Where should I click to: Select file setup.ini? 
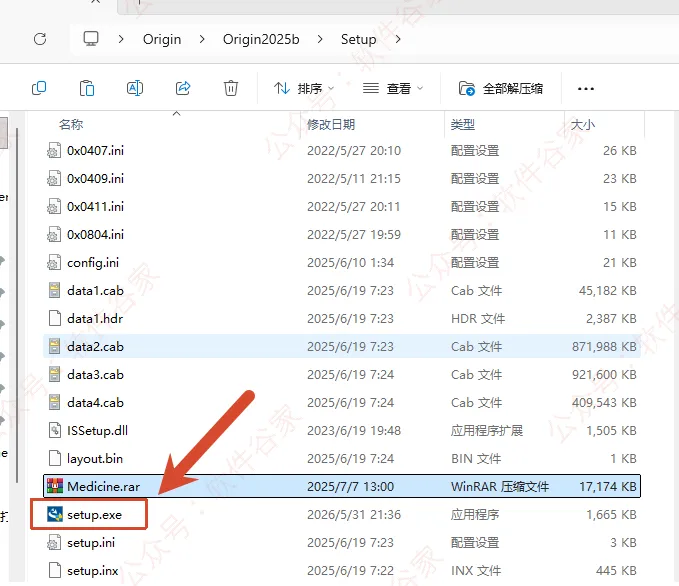click(342, 543)
